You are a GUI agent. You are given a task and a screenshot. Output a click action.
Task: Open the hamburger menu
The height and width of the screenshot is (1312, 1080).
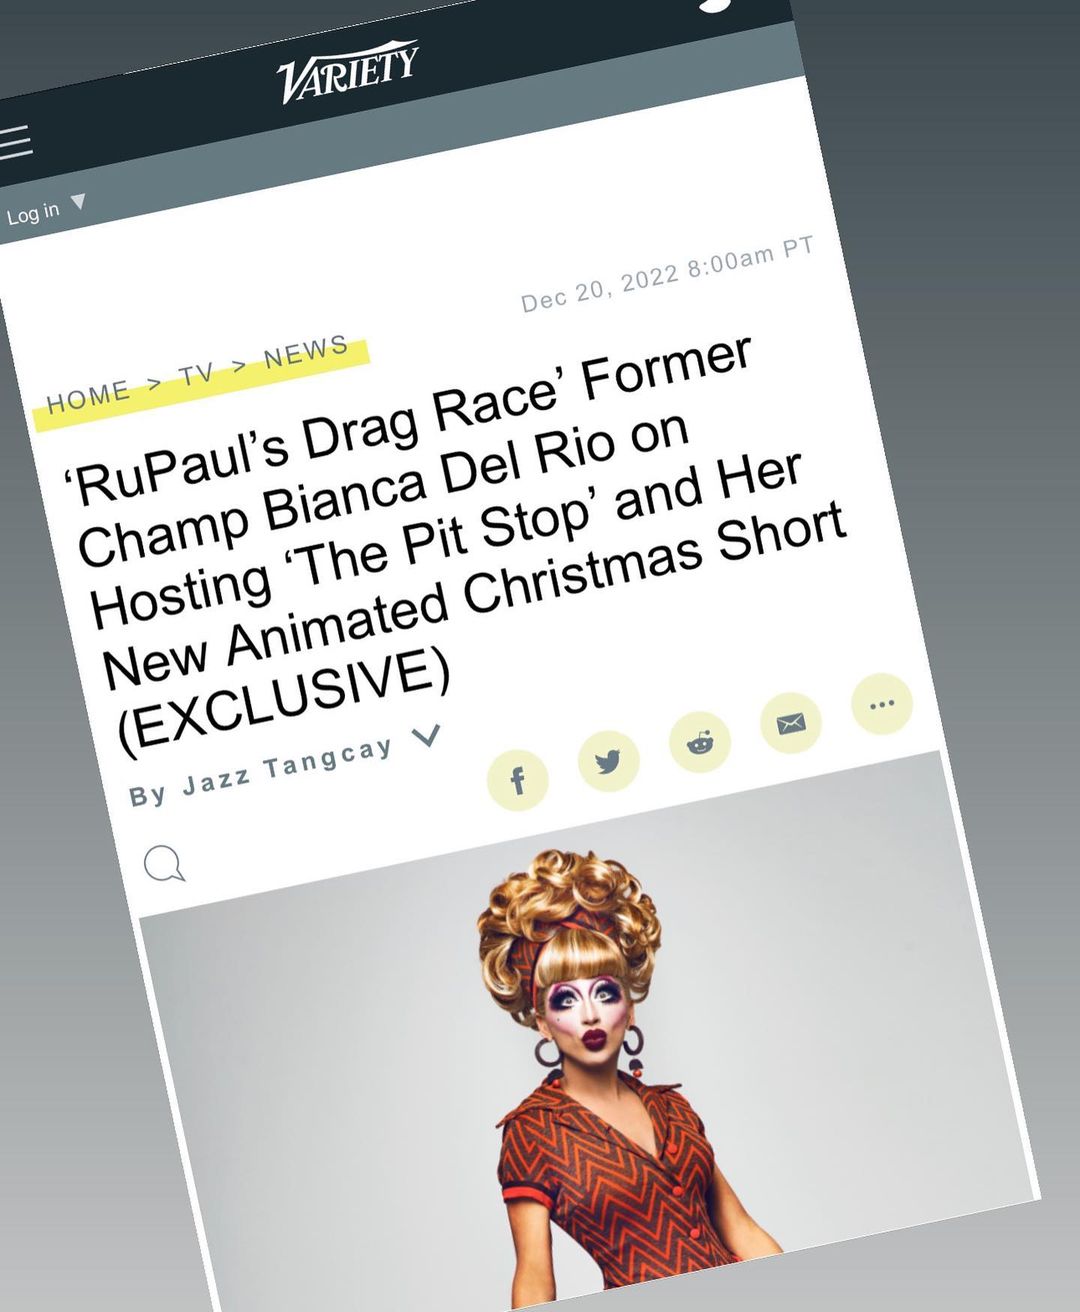click(x=15, y=142)
